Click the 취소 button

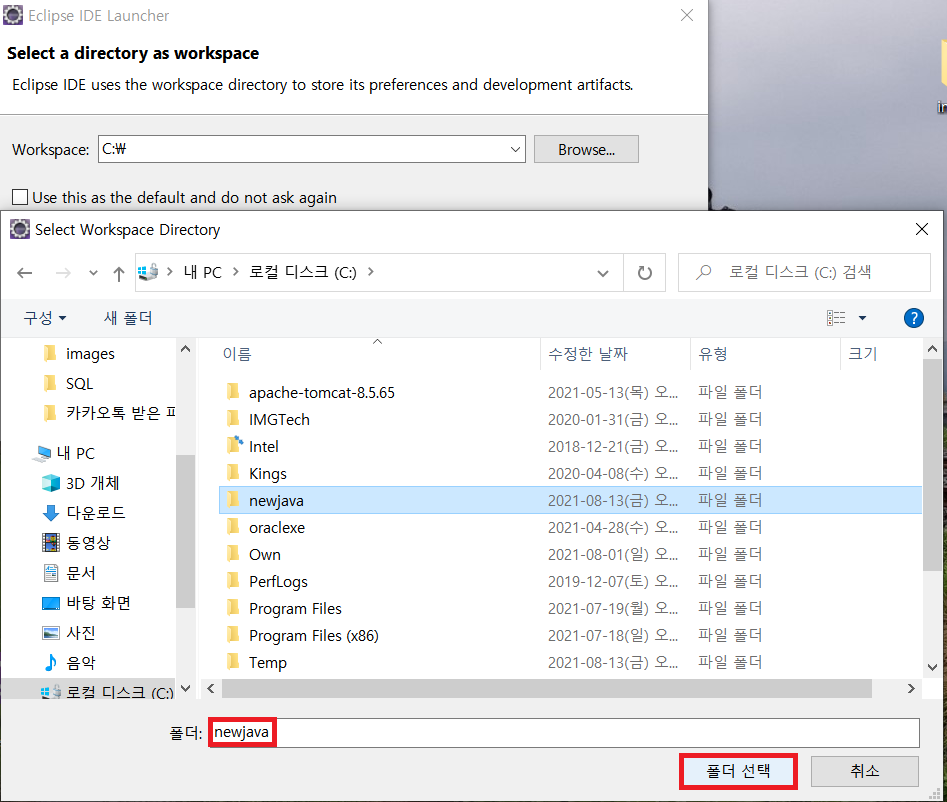(x=864, y=771)
